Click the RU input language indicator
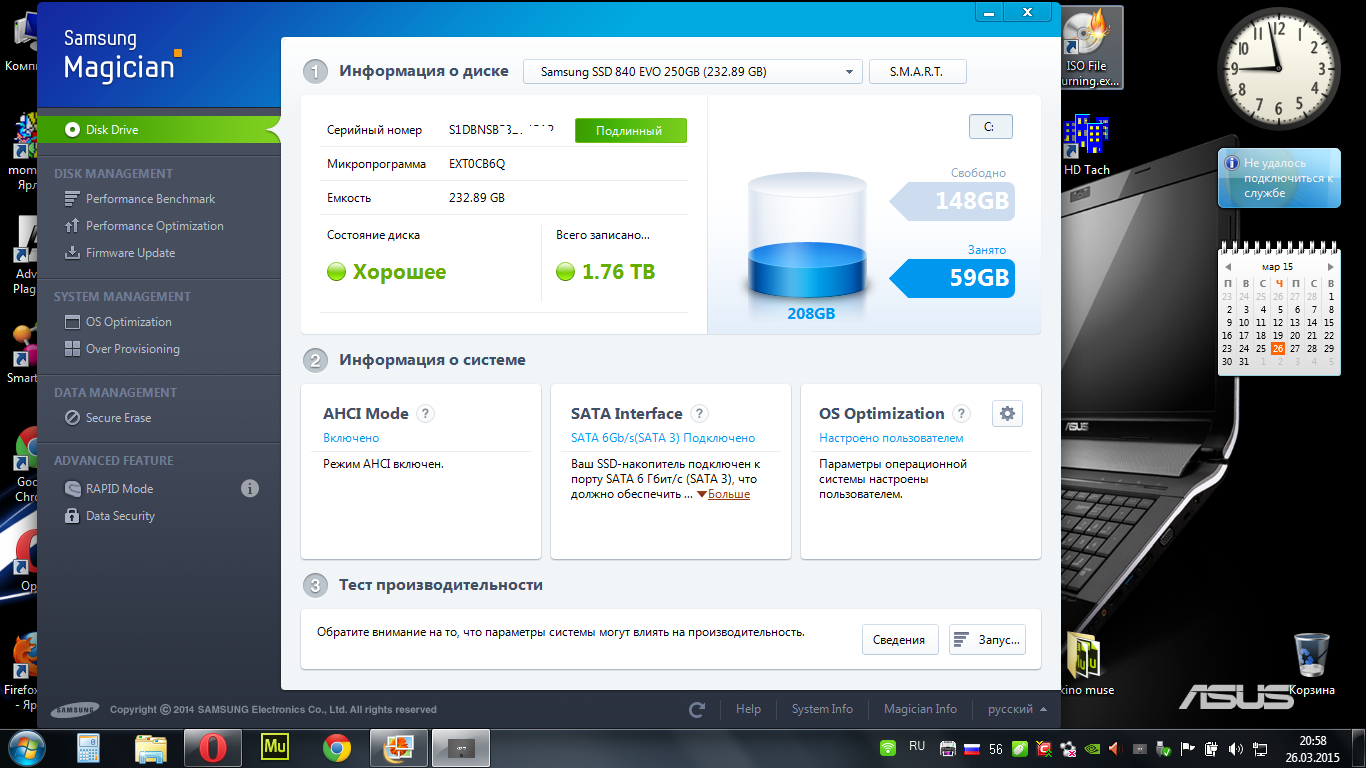Image resolution: width=1366 pixels, height=768 pixels. (917, 746)
